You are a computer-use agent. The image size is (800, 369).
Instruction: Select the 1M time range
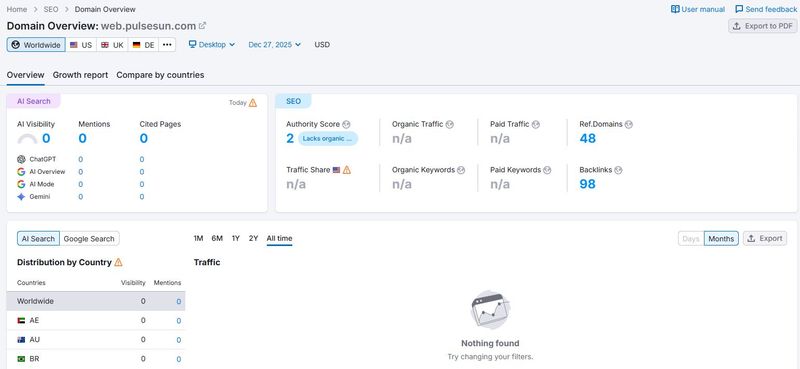tap(198, 238)
